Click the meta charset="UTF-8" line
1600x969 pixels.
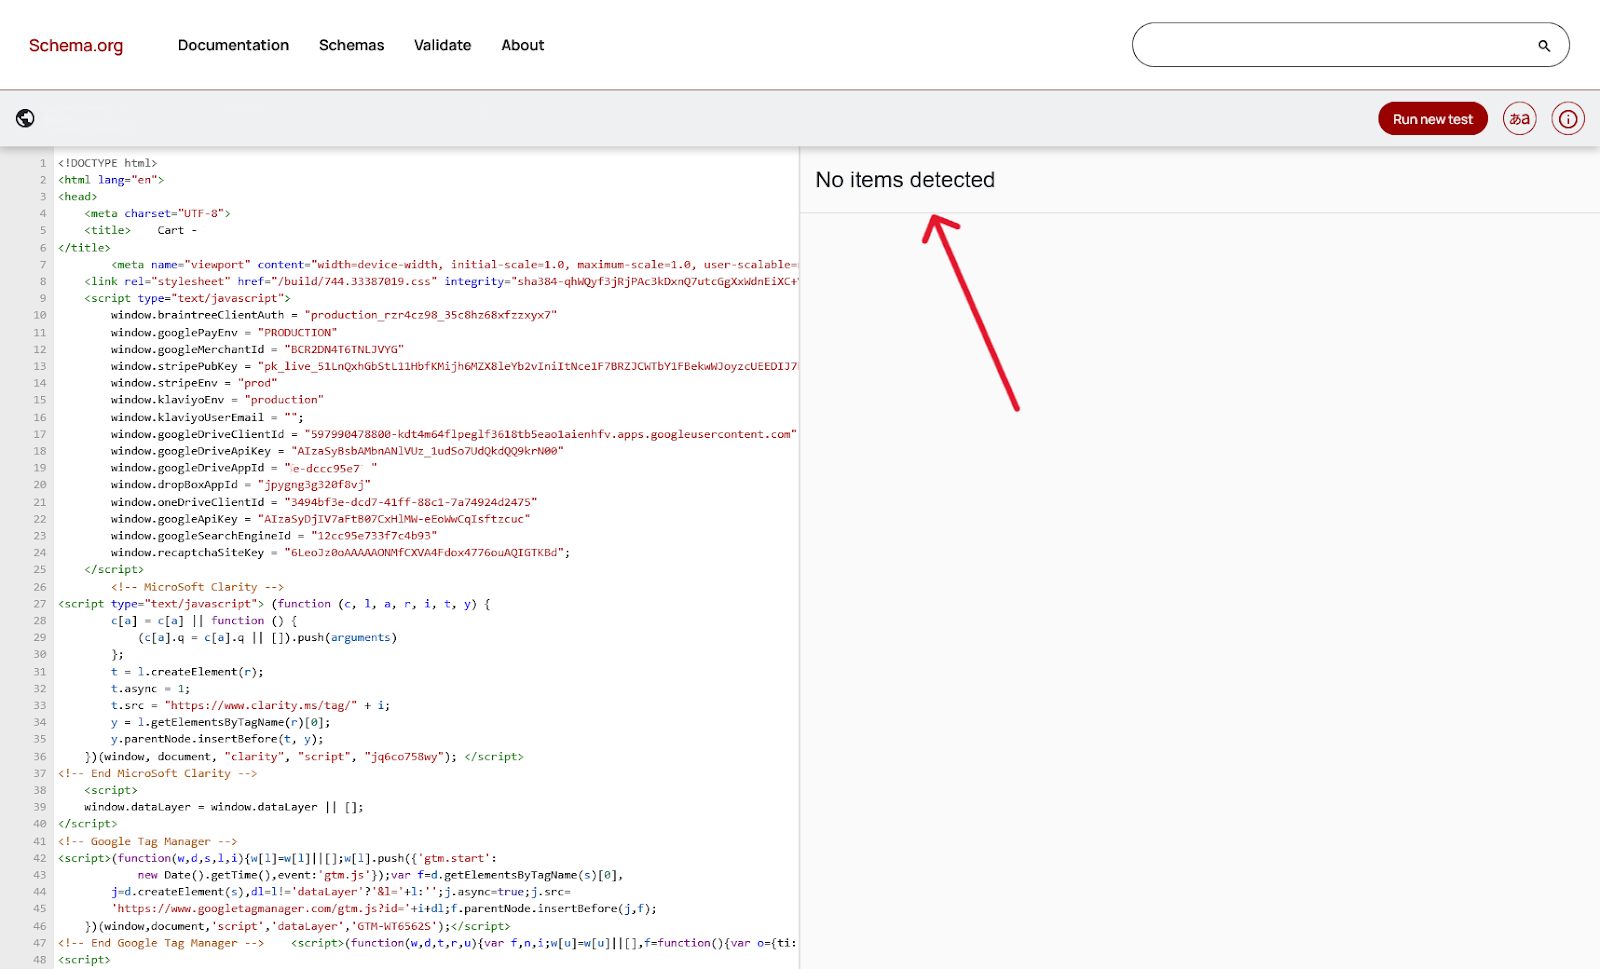158,213
